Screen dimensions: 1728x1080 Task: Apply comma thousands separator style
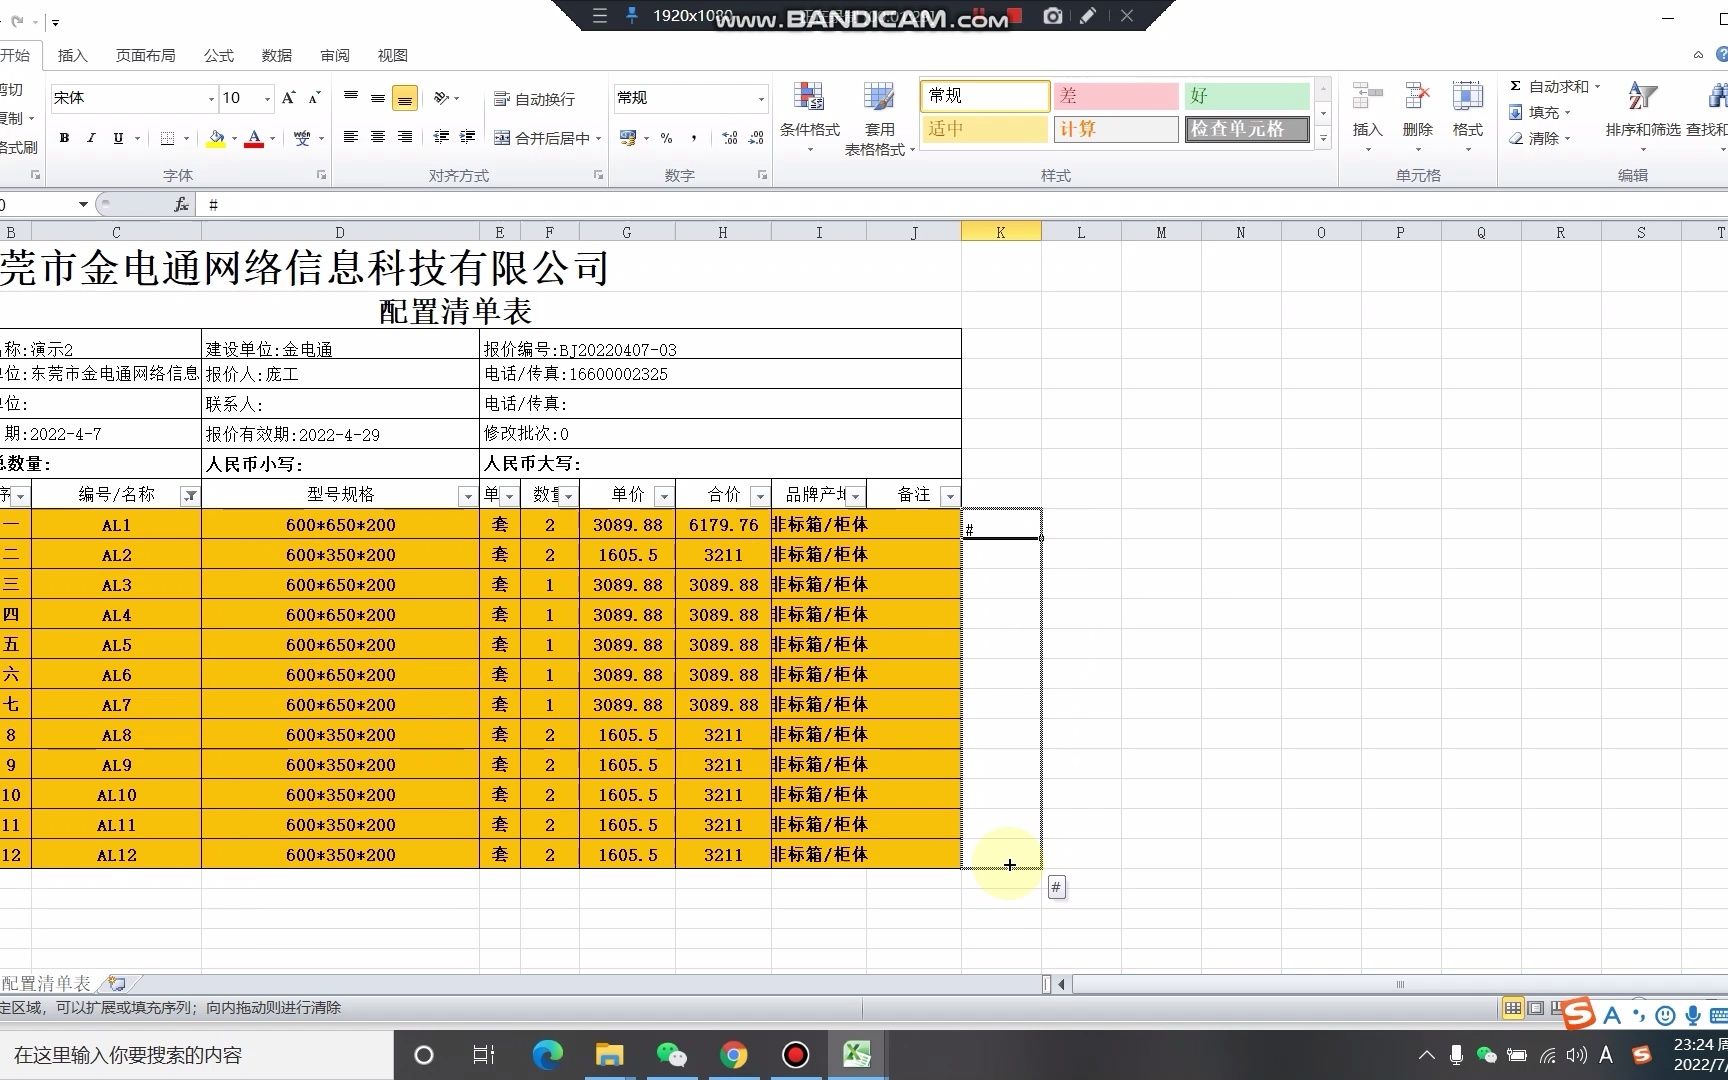694,138
